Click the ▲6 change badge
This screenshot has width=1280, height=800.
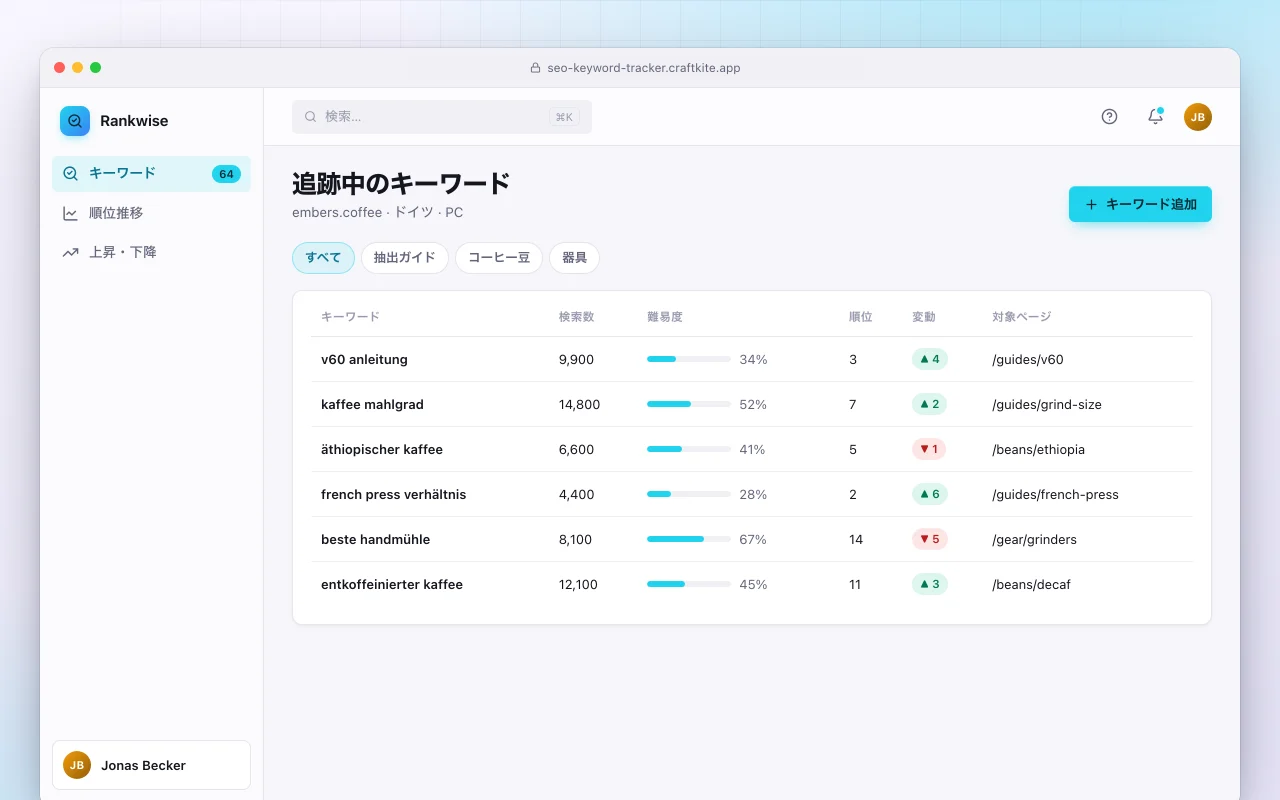click(930, 494)
